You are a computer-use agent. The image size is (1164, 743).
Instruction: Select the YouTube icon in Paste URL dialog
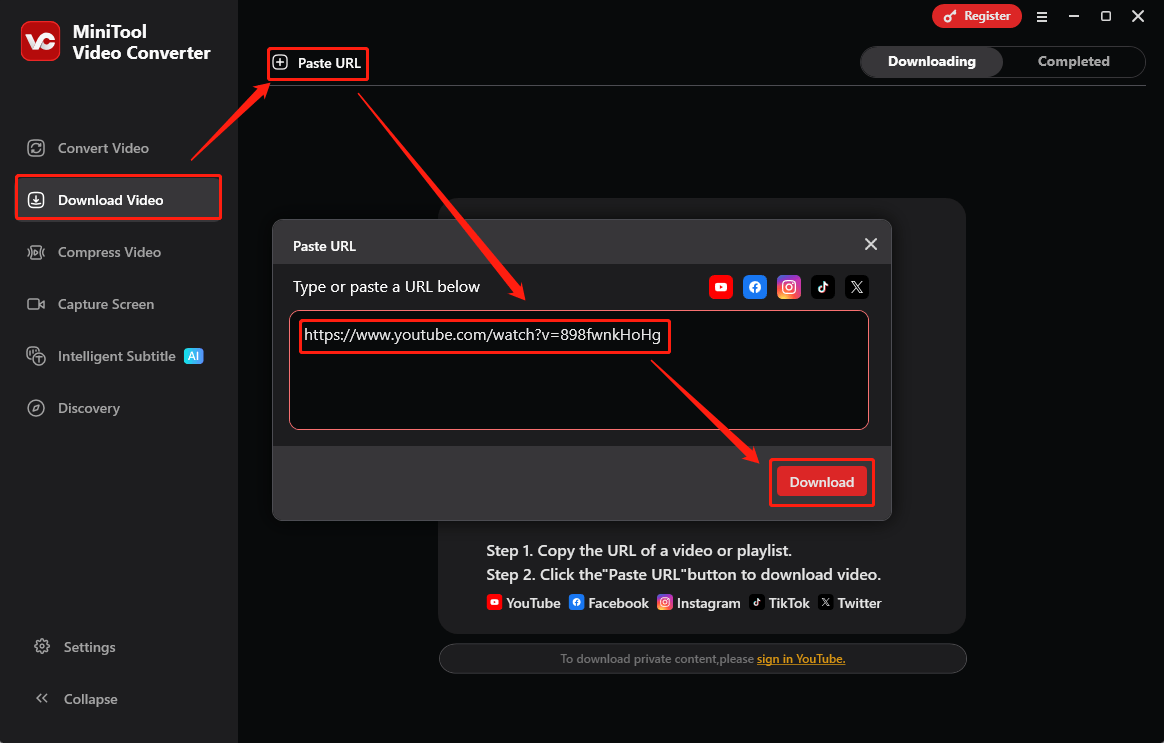coord(721,287)
